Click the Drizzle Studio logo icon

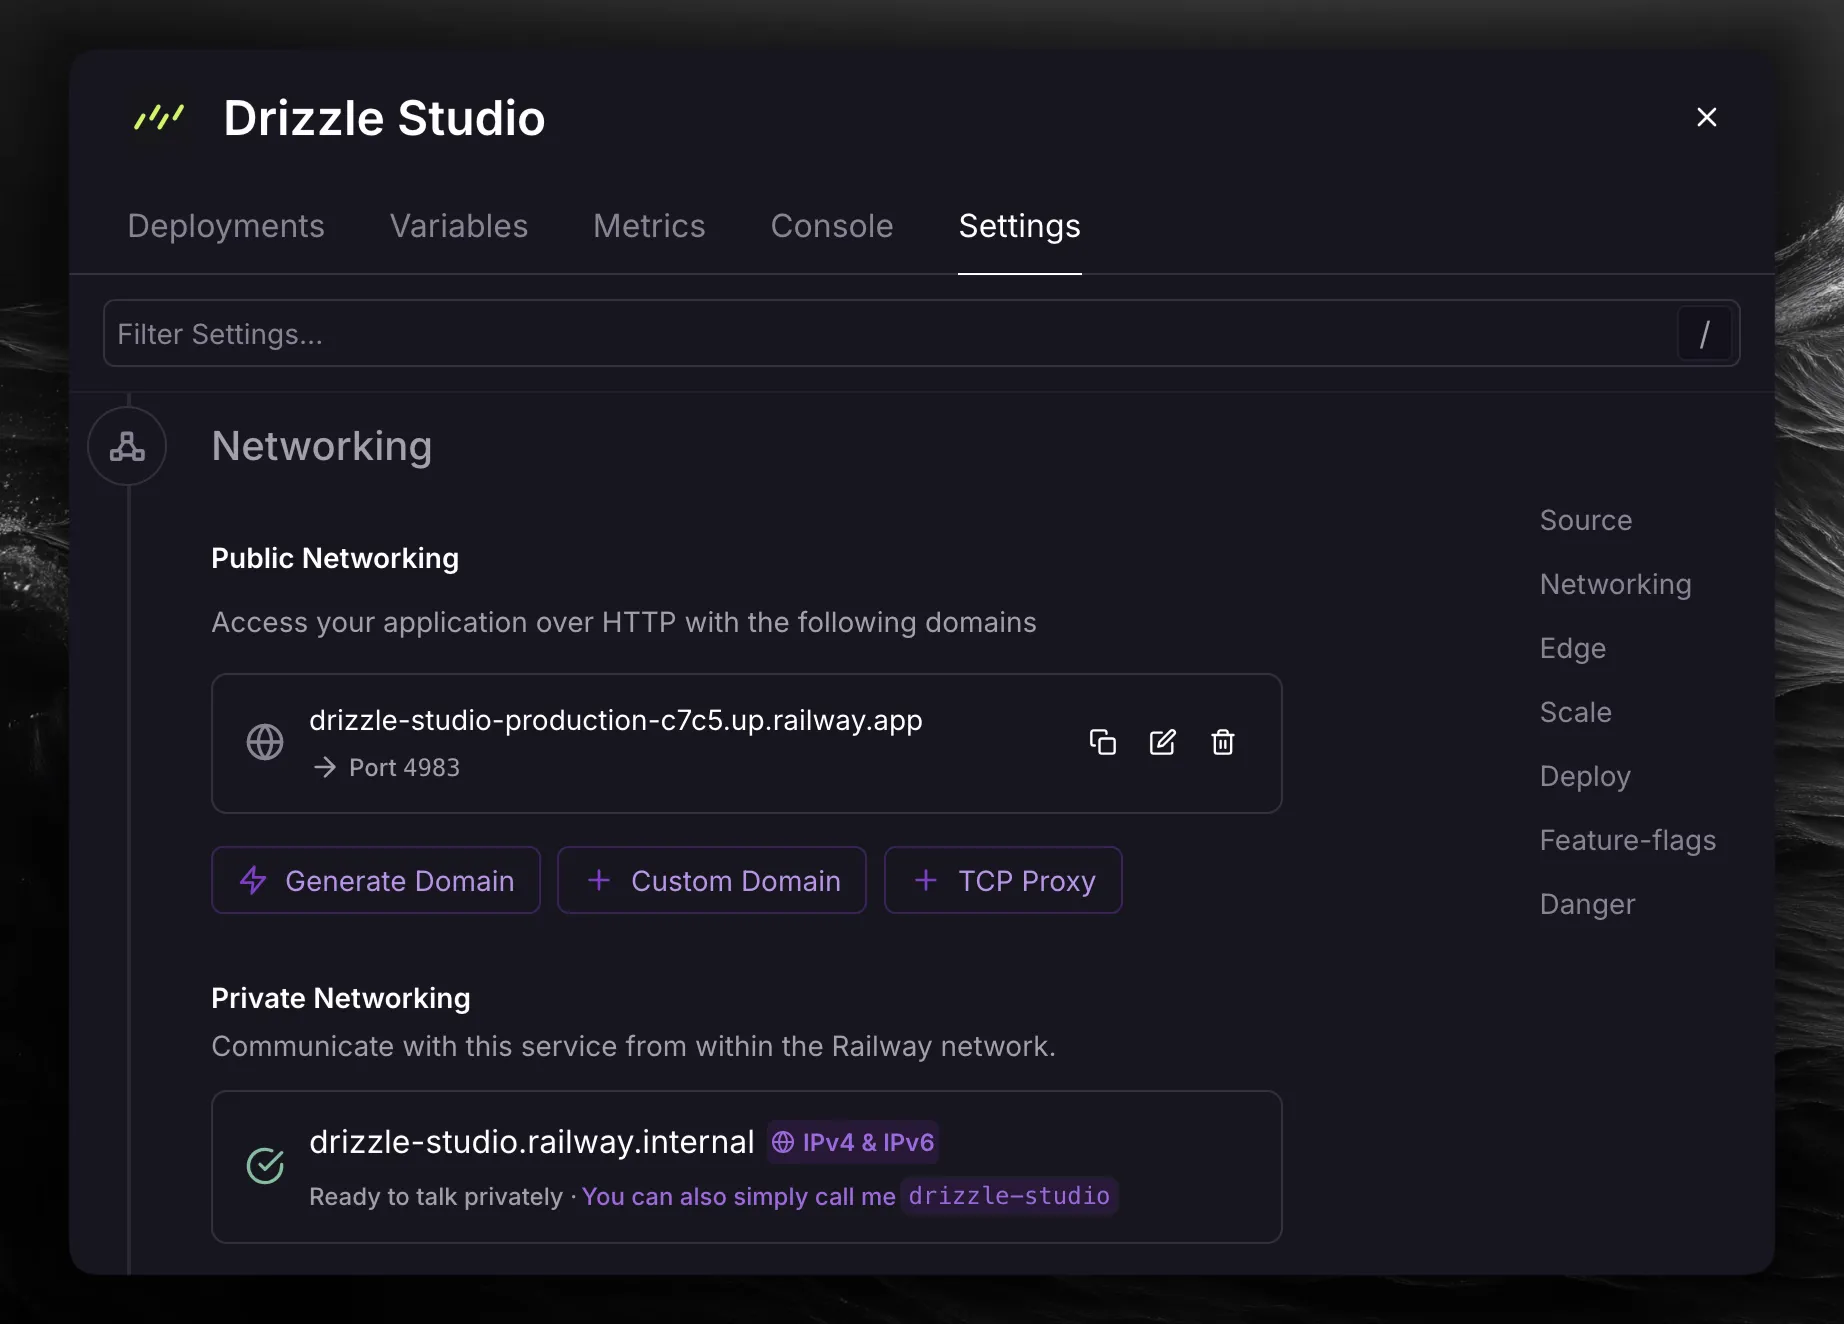tap(159, 118)
